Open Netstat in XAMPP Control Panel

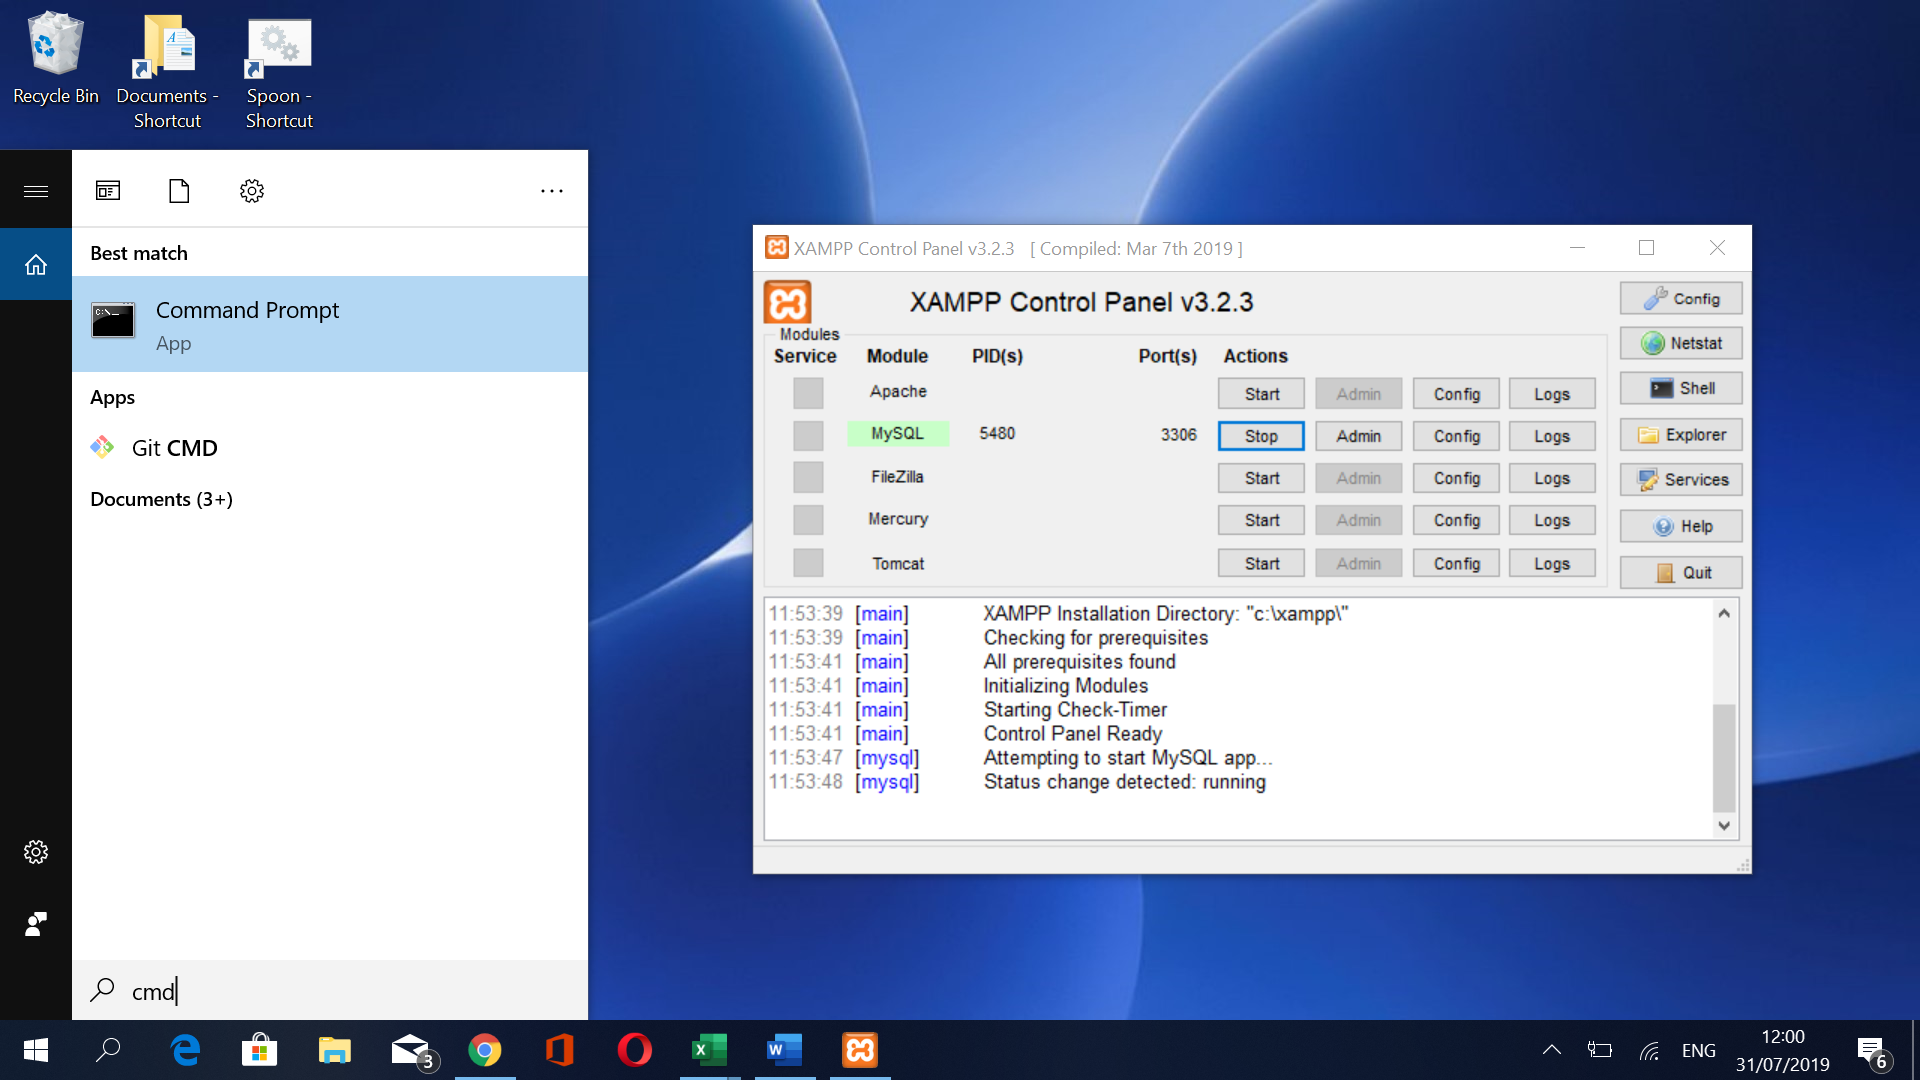coord(1680,343)
